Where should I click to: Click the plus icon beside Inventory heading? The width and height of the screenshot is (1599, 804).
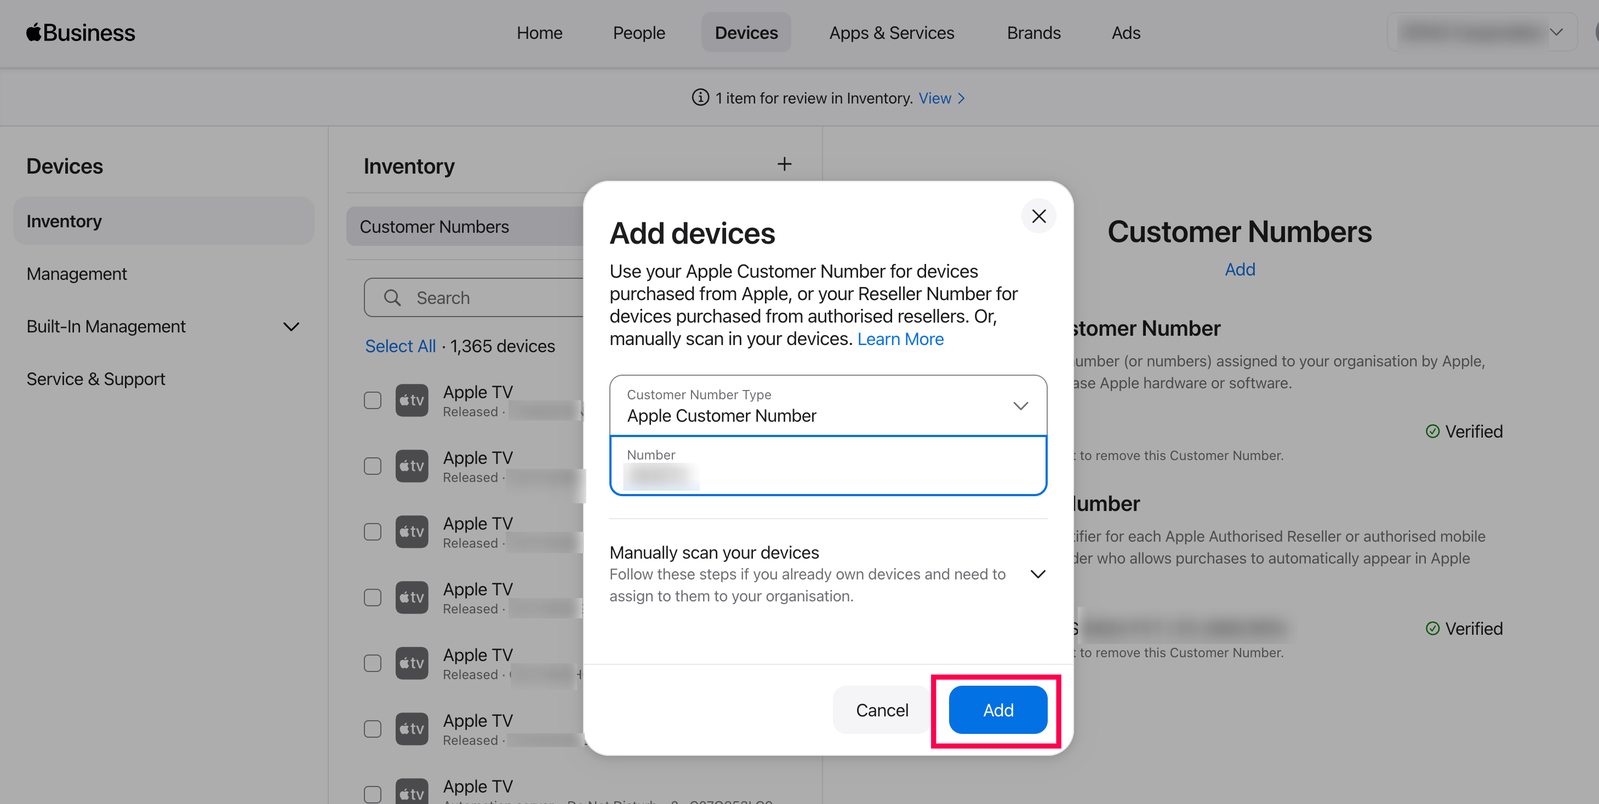(x=785, y=164)
